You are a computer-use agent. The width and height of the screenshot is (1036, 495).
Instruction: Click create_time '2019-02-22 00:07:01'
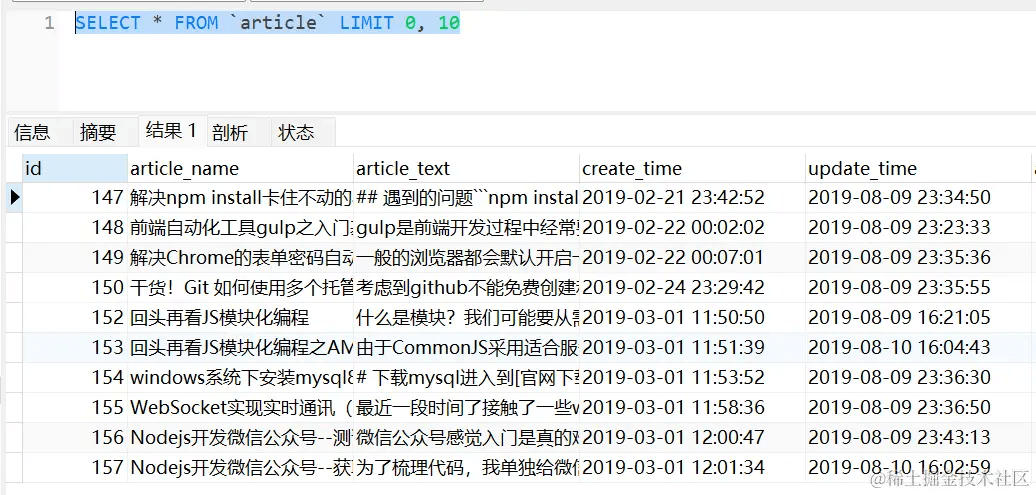click(692, 257)
